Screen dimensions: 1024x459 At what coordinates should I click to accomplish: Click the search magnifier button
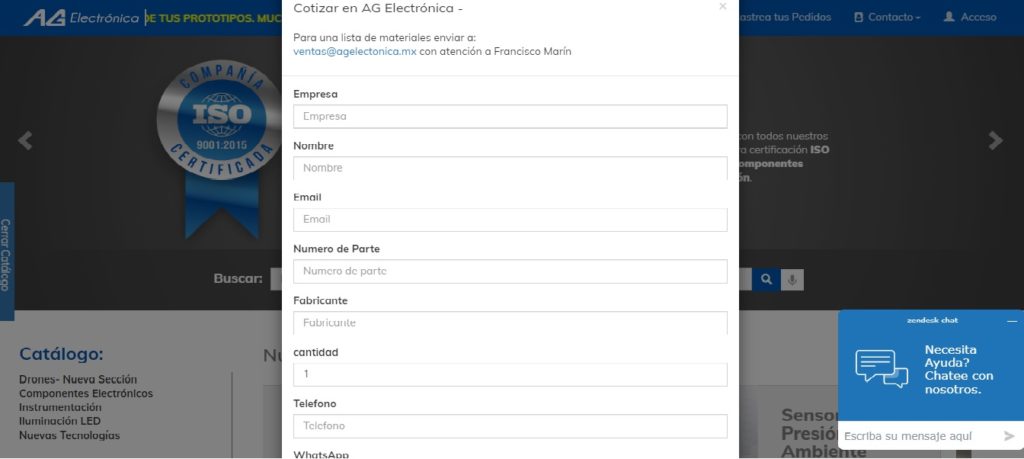pos(767,280)
